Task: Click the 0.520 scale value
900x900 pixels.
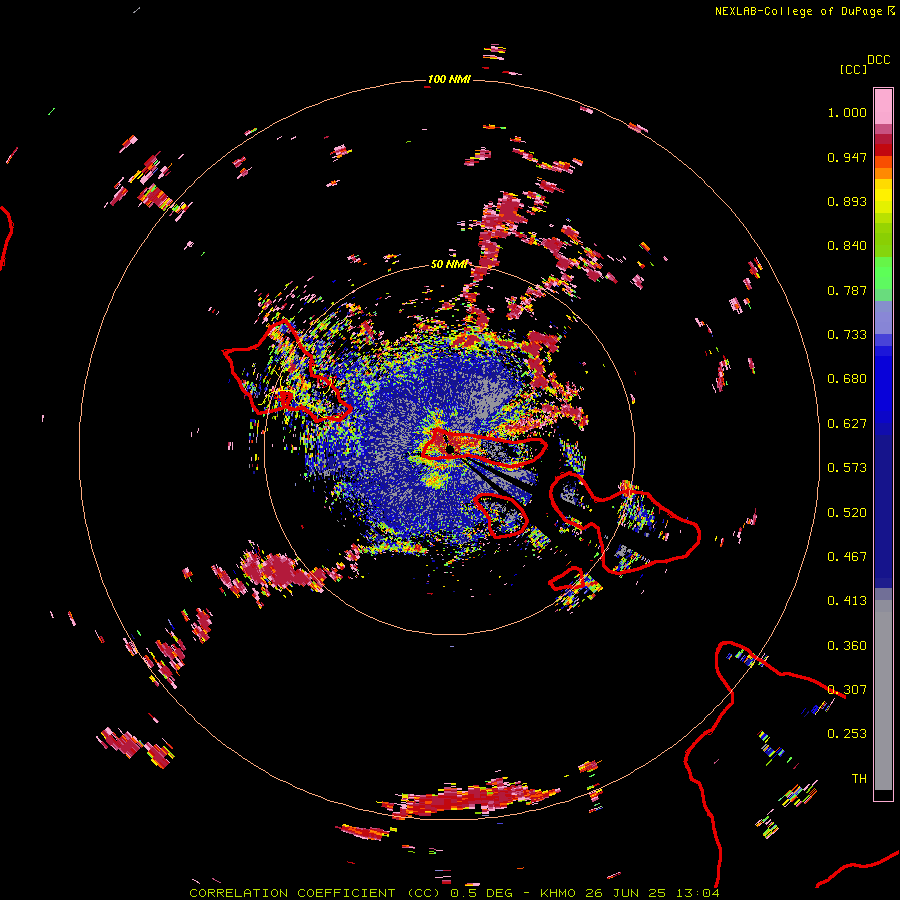Action: 847,513
